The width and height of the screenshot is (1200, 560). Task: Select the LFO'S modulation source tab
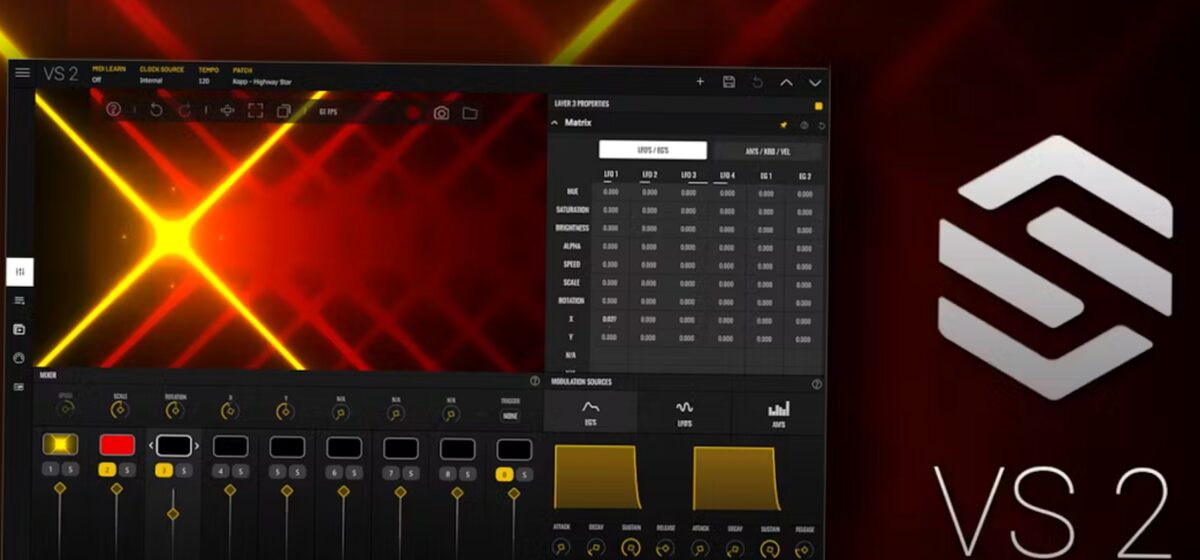pos(685,412)
